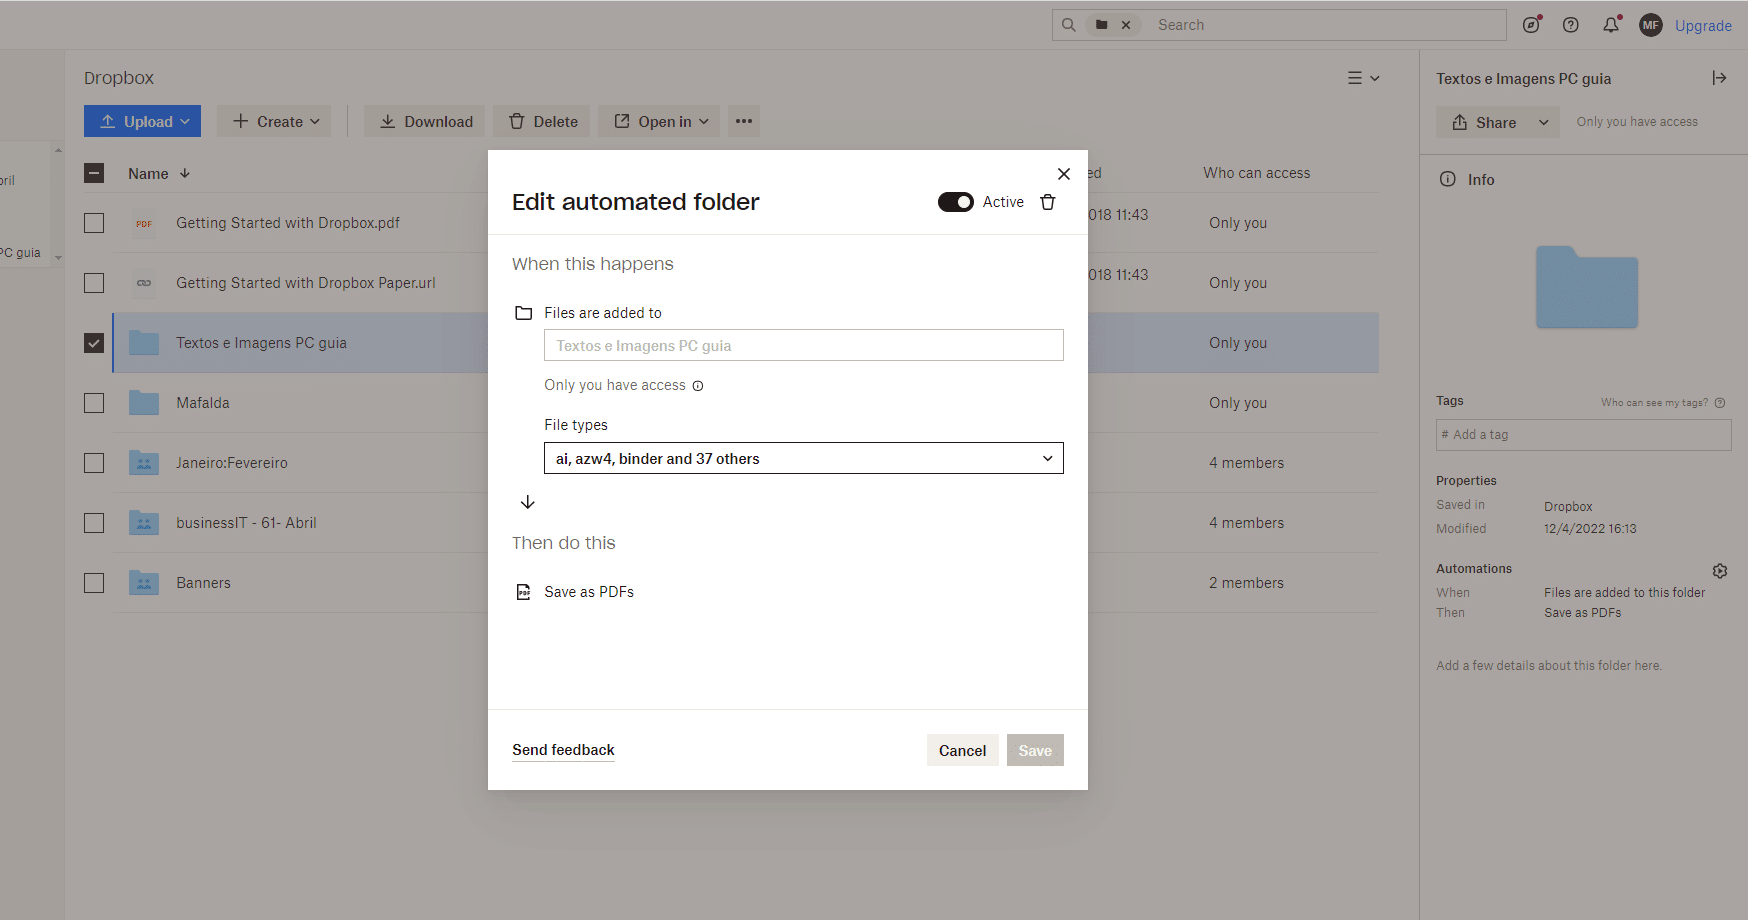The width and height of the screenshot is (1748, 920).
Task: Click info icon beside Only you have access
Action: [698, 386]
